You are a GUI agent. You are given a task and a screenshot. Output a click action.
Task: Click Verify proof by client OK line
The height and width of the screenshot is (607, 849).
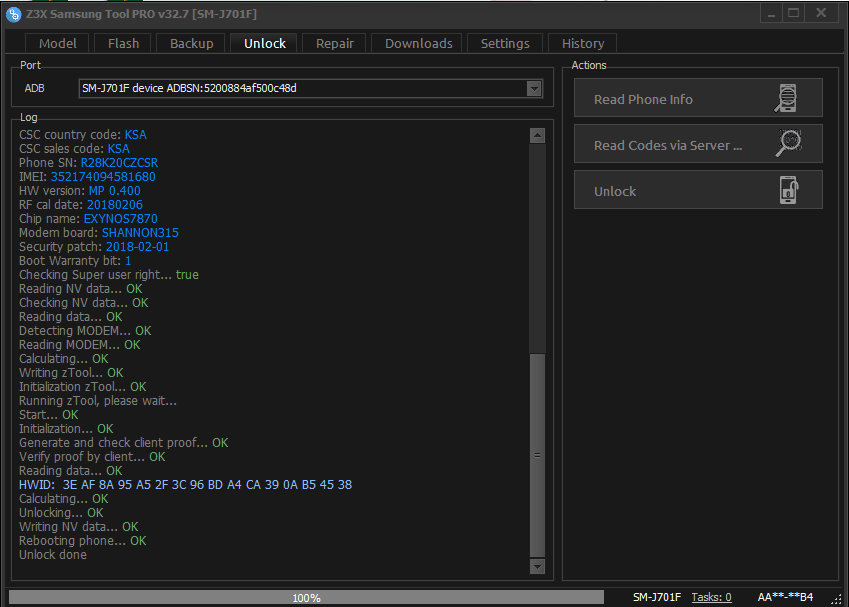(92, 456)
